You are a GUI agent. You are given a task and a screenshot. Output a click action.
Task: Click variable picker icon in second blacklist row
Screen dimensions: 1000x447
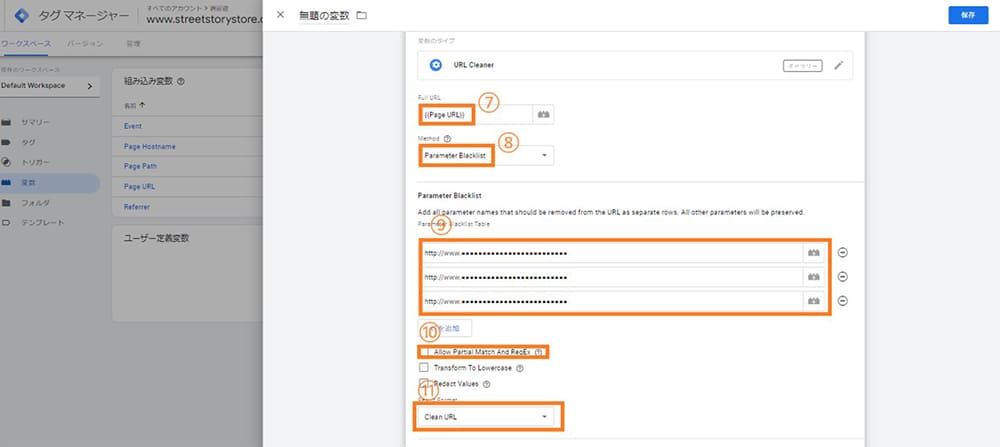tap(814, 277)
